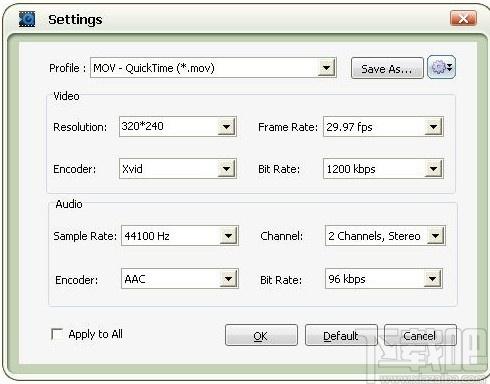Click the Sample Rate: label
The height and width of the screenshot is (384, 490).
point(85,236)
